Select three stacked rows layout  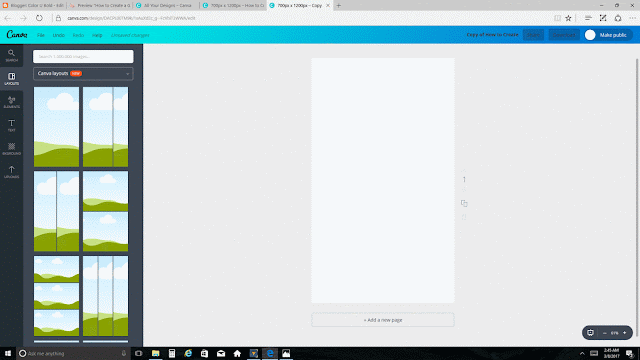[56, 296]
